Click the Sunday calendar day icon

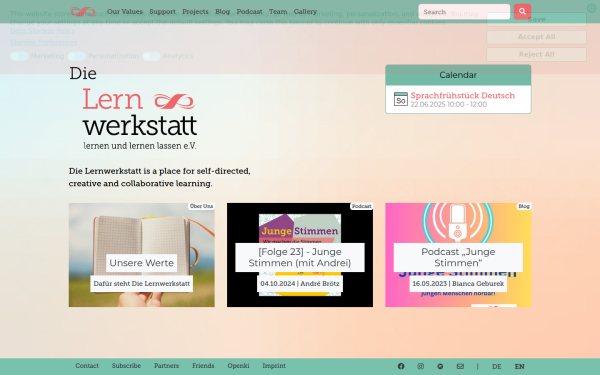point(401,99)
